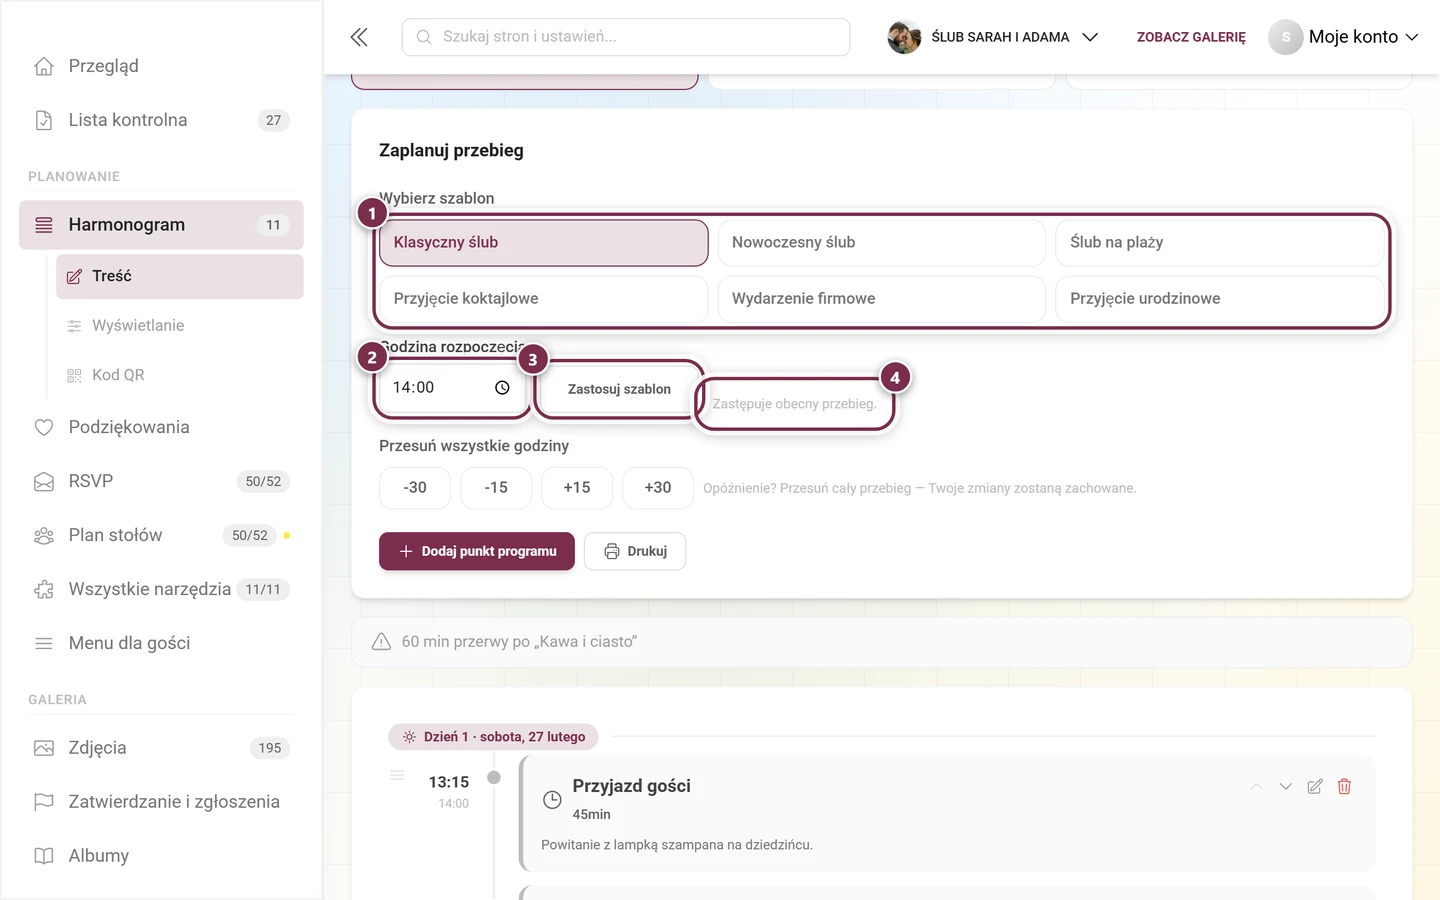
Task: Shift all times by -30 minutes
Action: [415, 488]
